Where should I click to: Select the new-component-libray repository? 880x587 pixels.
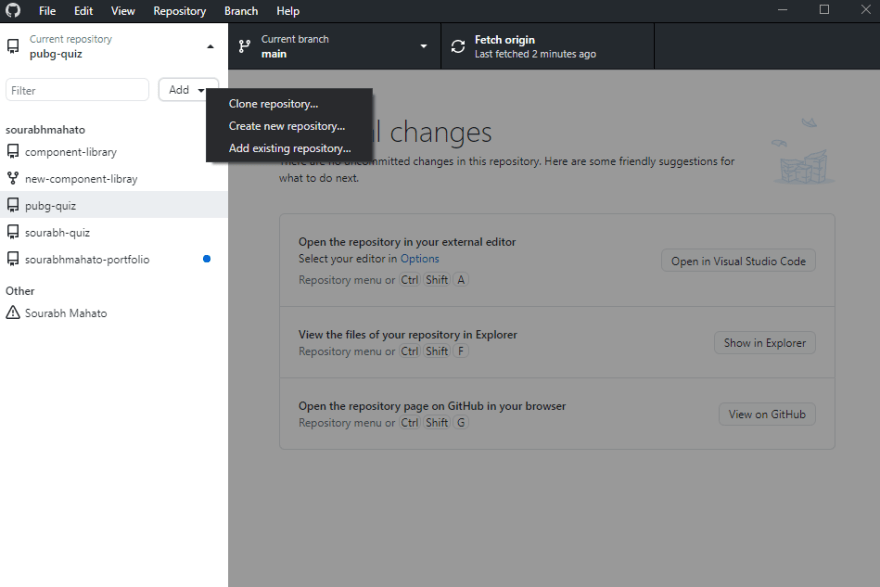coord(114,178)
